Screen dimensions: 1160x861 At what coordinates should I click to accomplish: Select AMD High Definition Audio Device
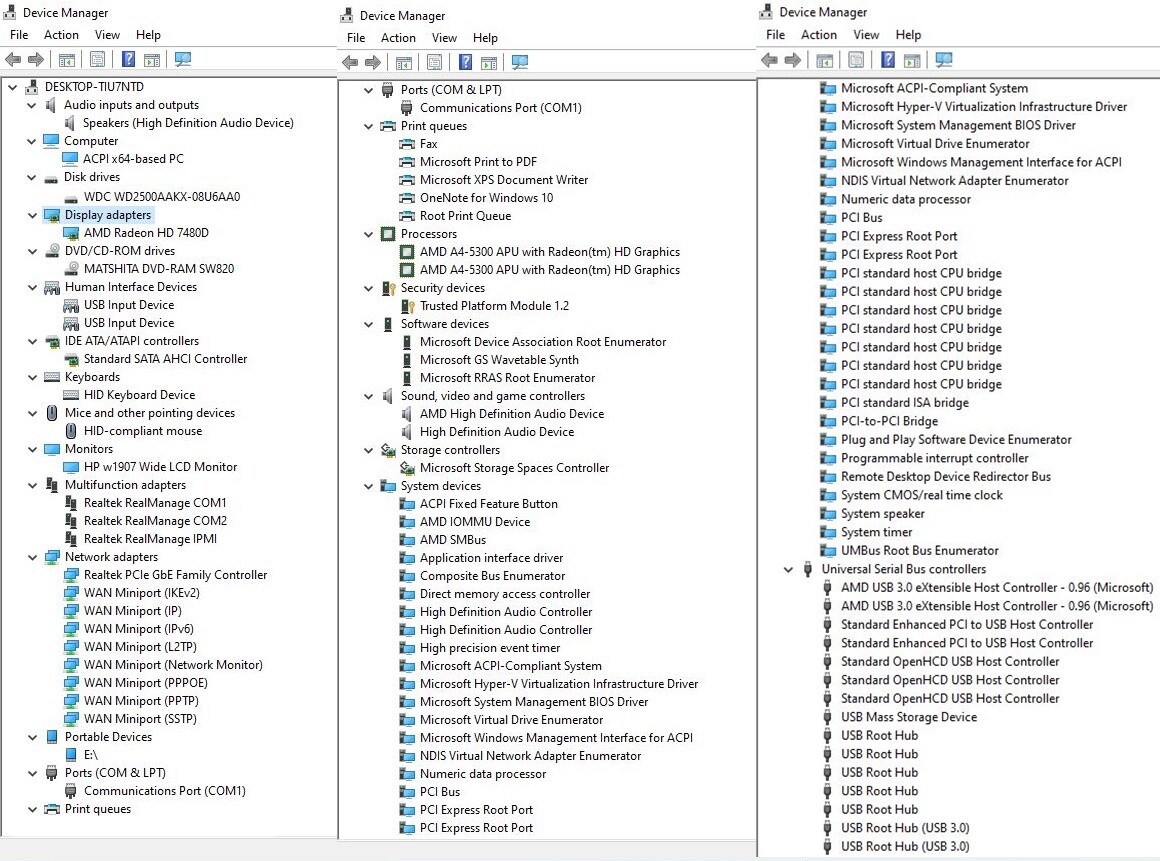click(x=512, y=414)
